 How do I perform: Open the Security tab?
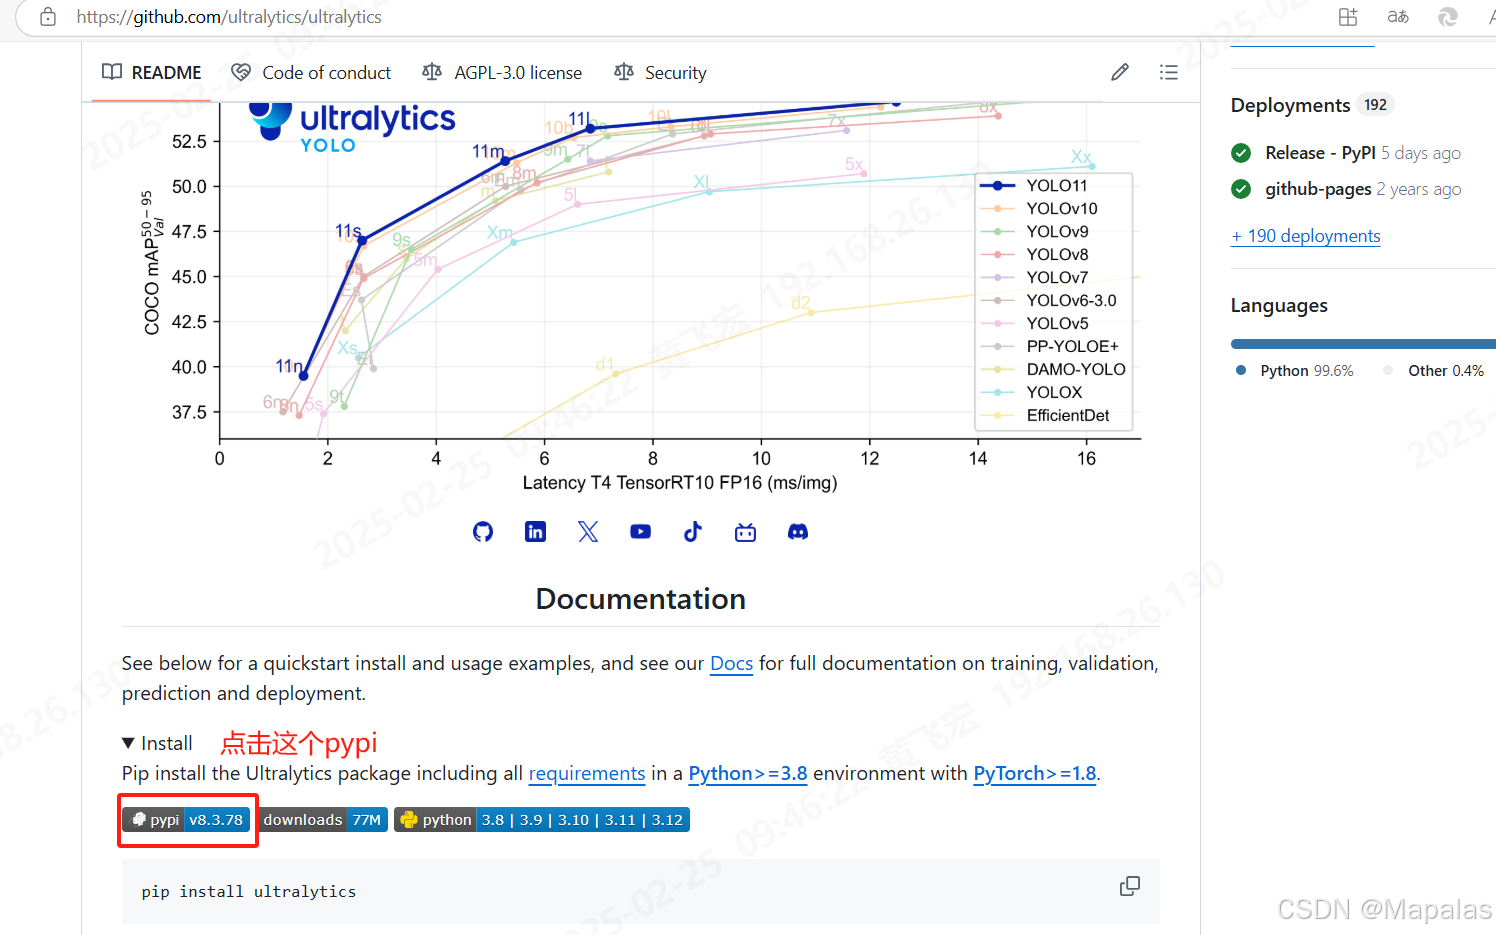pyautogui.click(x=660, y=71)
